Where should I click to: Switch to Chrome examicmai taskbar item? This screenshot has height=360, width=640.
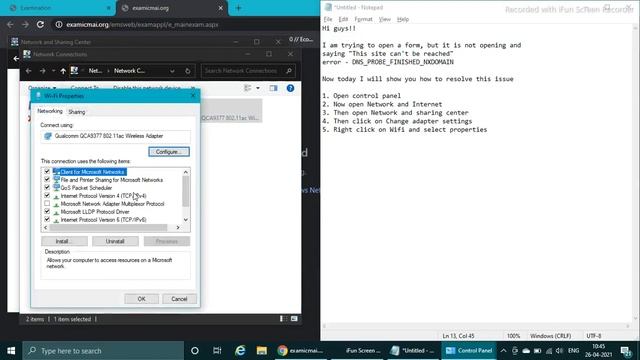point(300,351)
